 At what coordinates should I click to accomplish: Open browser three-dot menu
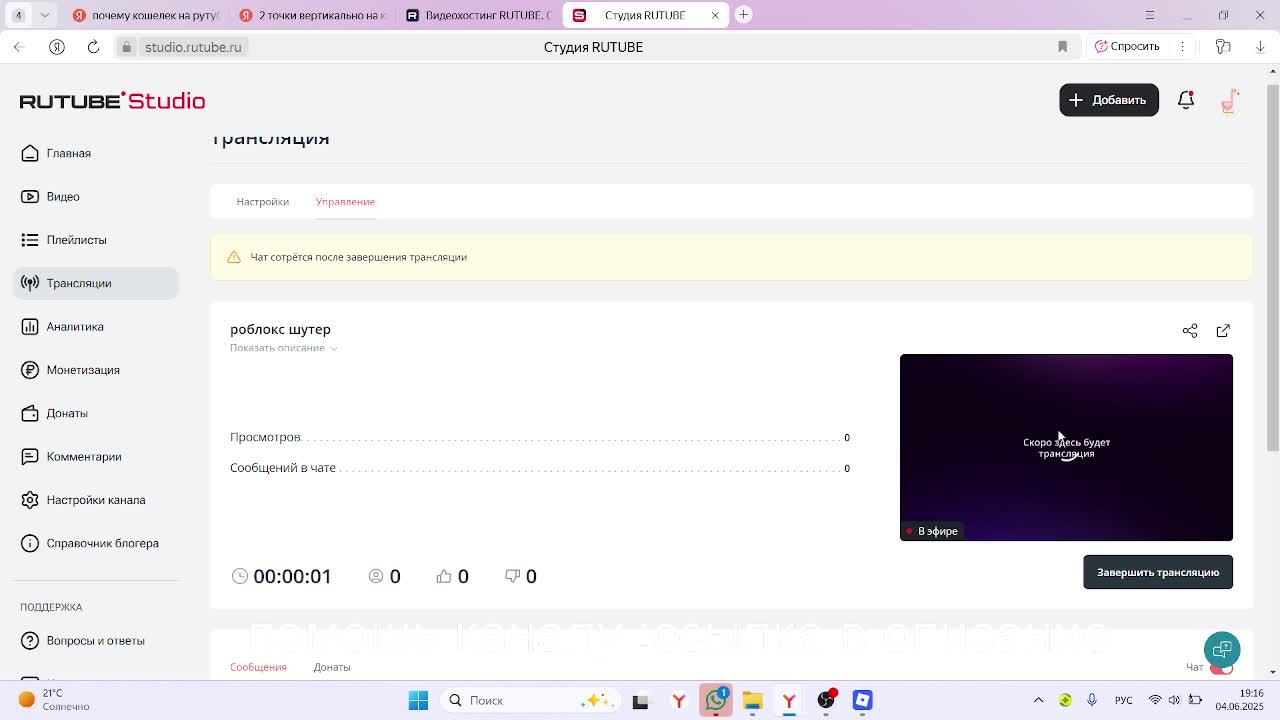1181,47
